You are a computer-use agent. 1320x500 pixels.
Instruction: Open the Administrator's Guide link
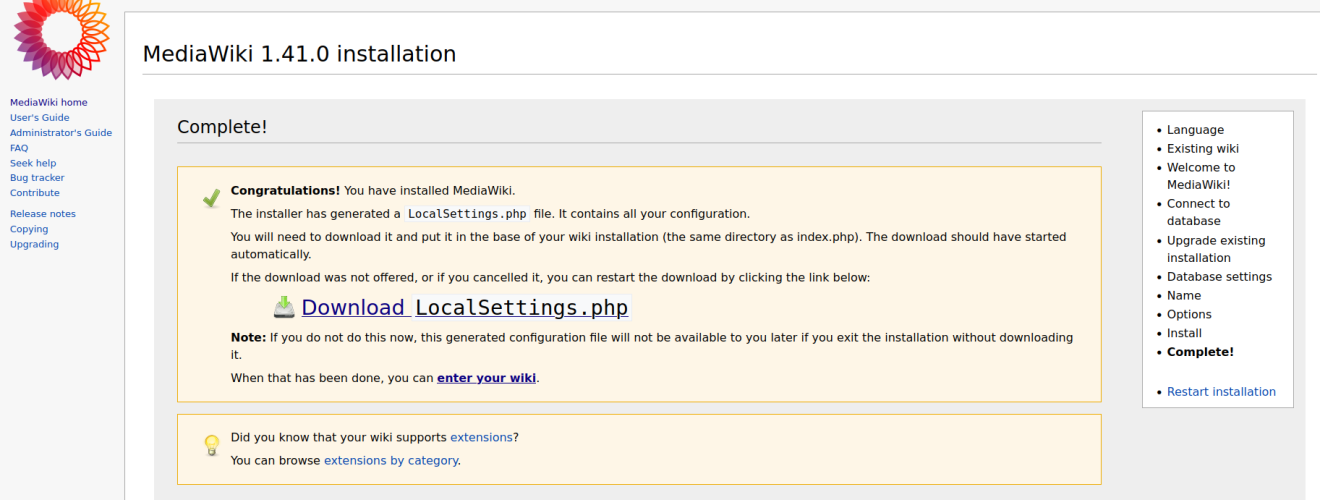pyautogui.click(x=61, y=132)
